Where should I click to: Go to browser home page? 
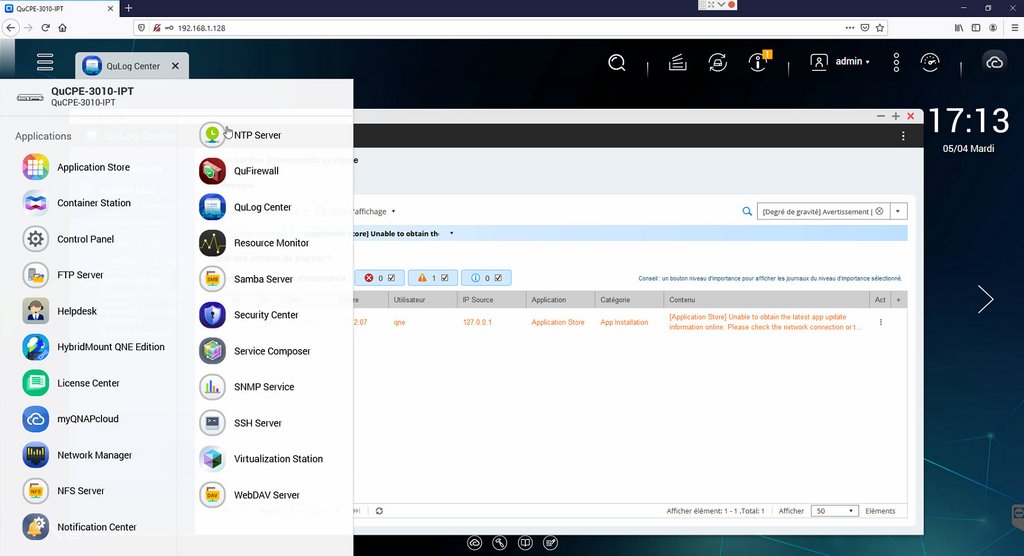(x=63, y=27)
